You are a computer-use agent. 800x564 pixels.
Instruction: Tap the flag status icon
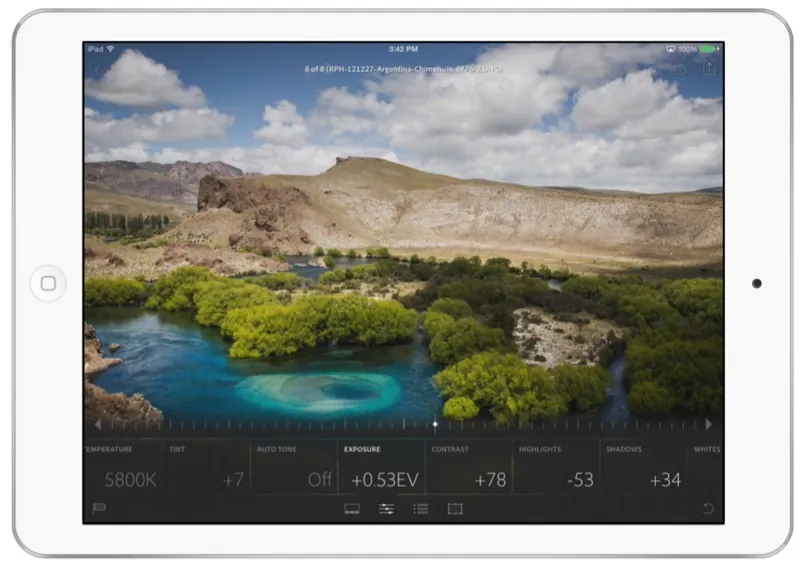coord(99,508)
